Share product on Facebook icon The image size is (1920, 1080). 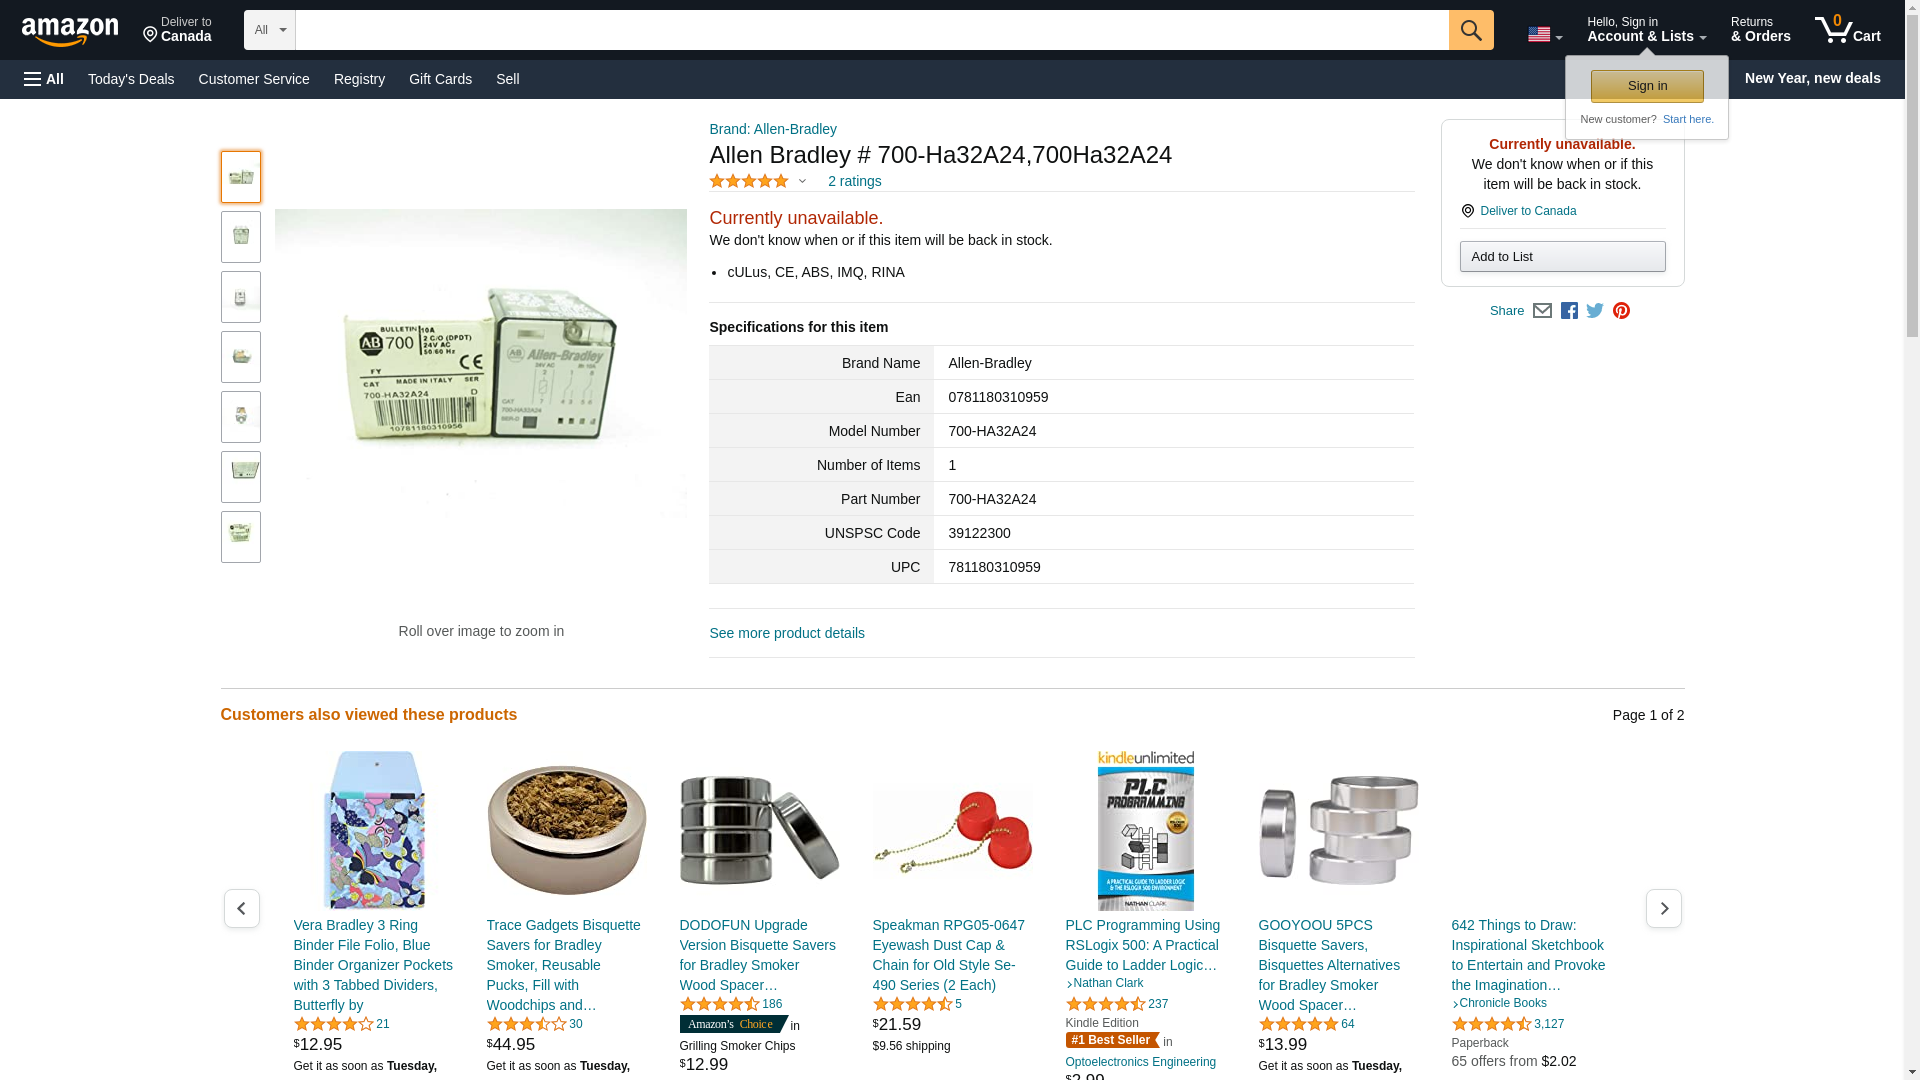[1569, 311]
